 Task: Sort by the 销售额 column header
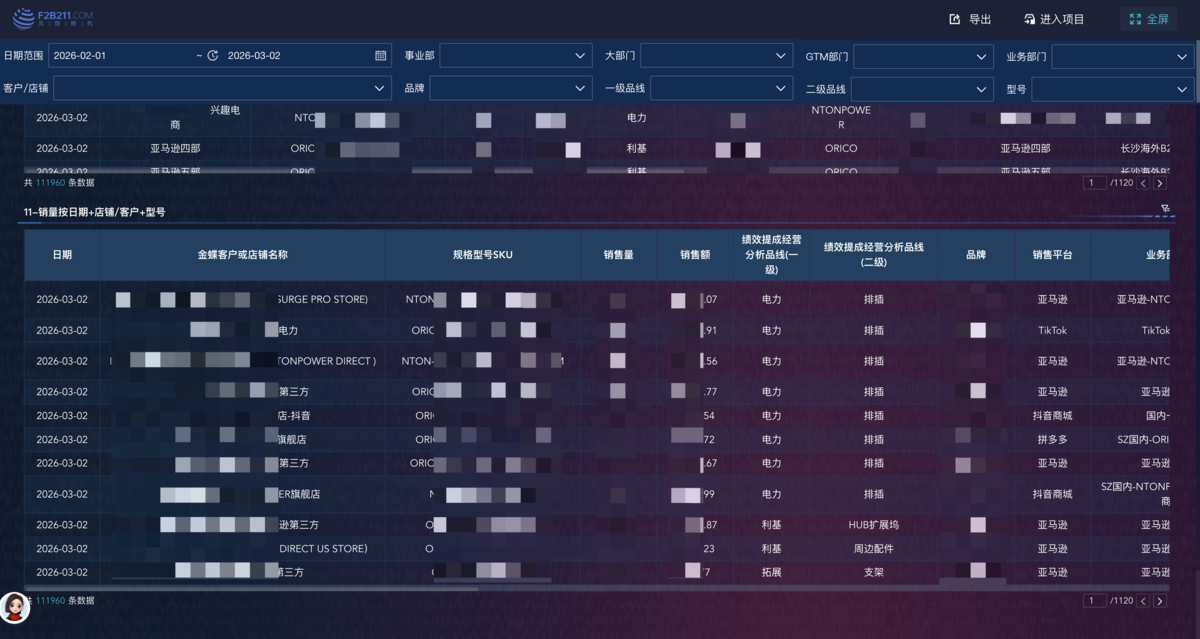coord(695,255)
